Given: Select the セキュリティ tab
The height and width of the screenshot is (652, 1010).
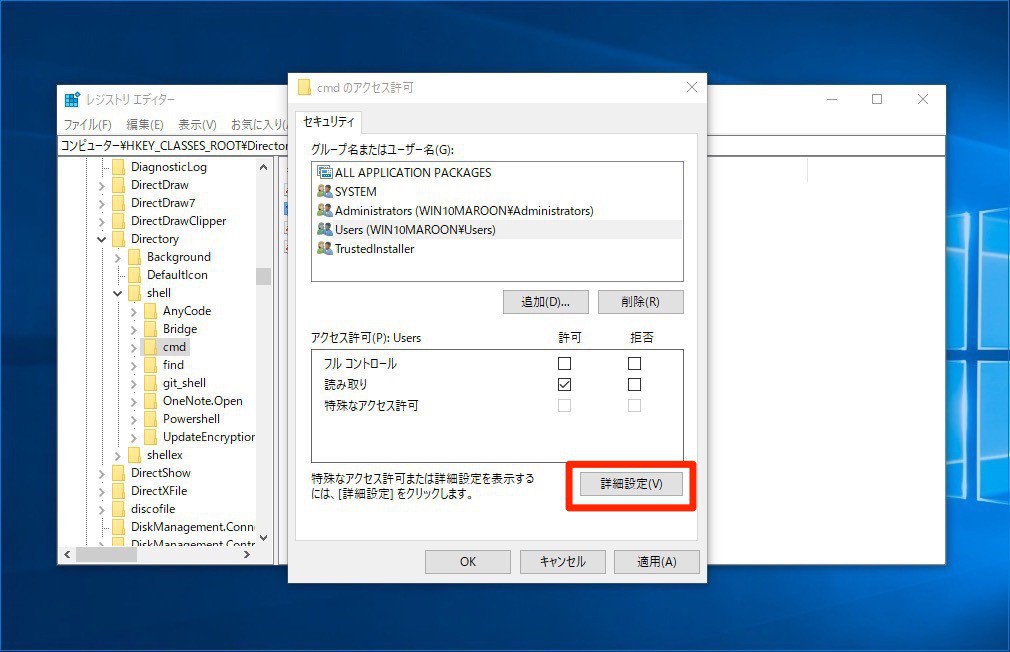Looking at the screenshot, I should tap(329, 121).
